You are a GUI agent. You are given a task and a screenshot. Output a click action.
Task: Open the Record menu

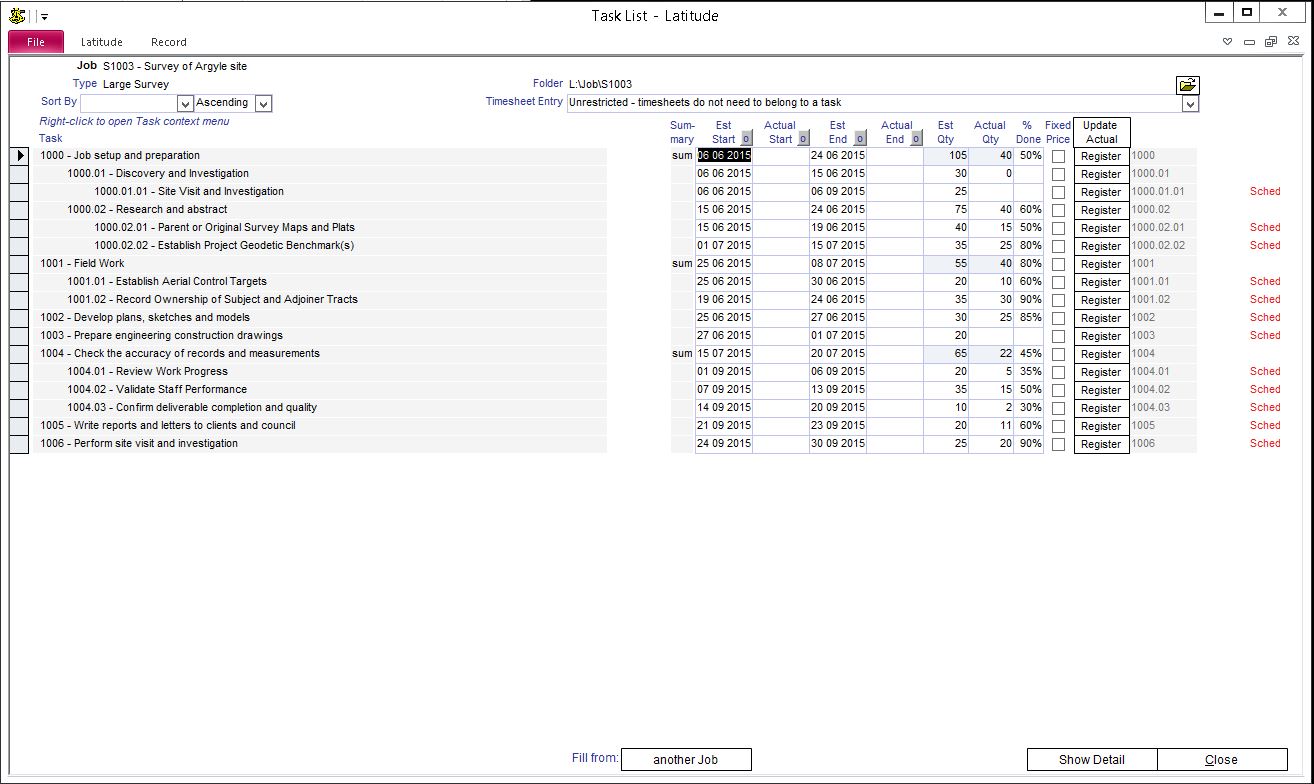pos(169,42)
